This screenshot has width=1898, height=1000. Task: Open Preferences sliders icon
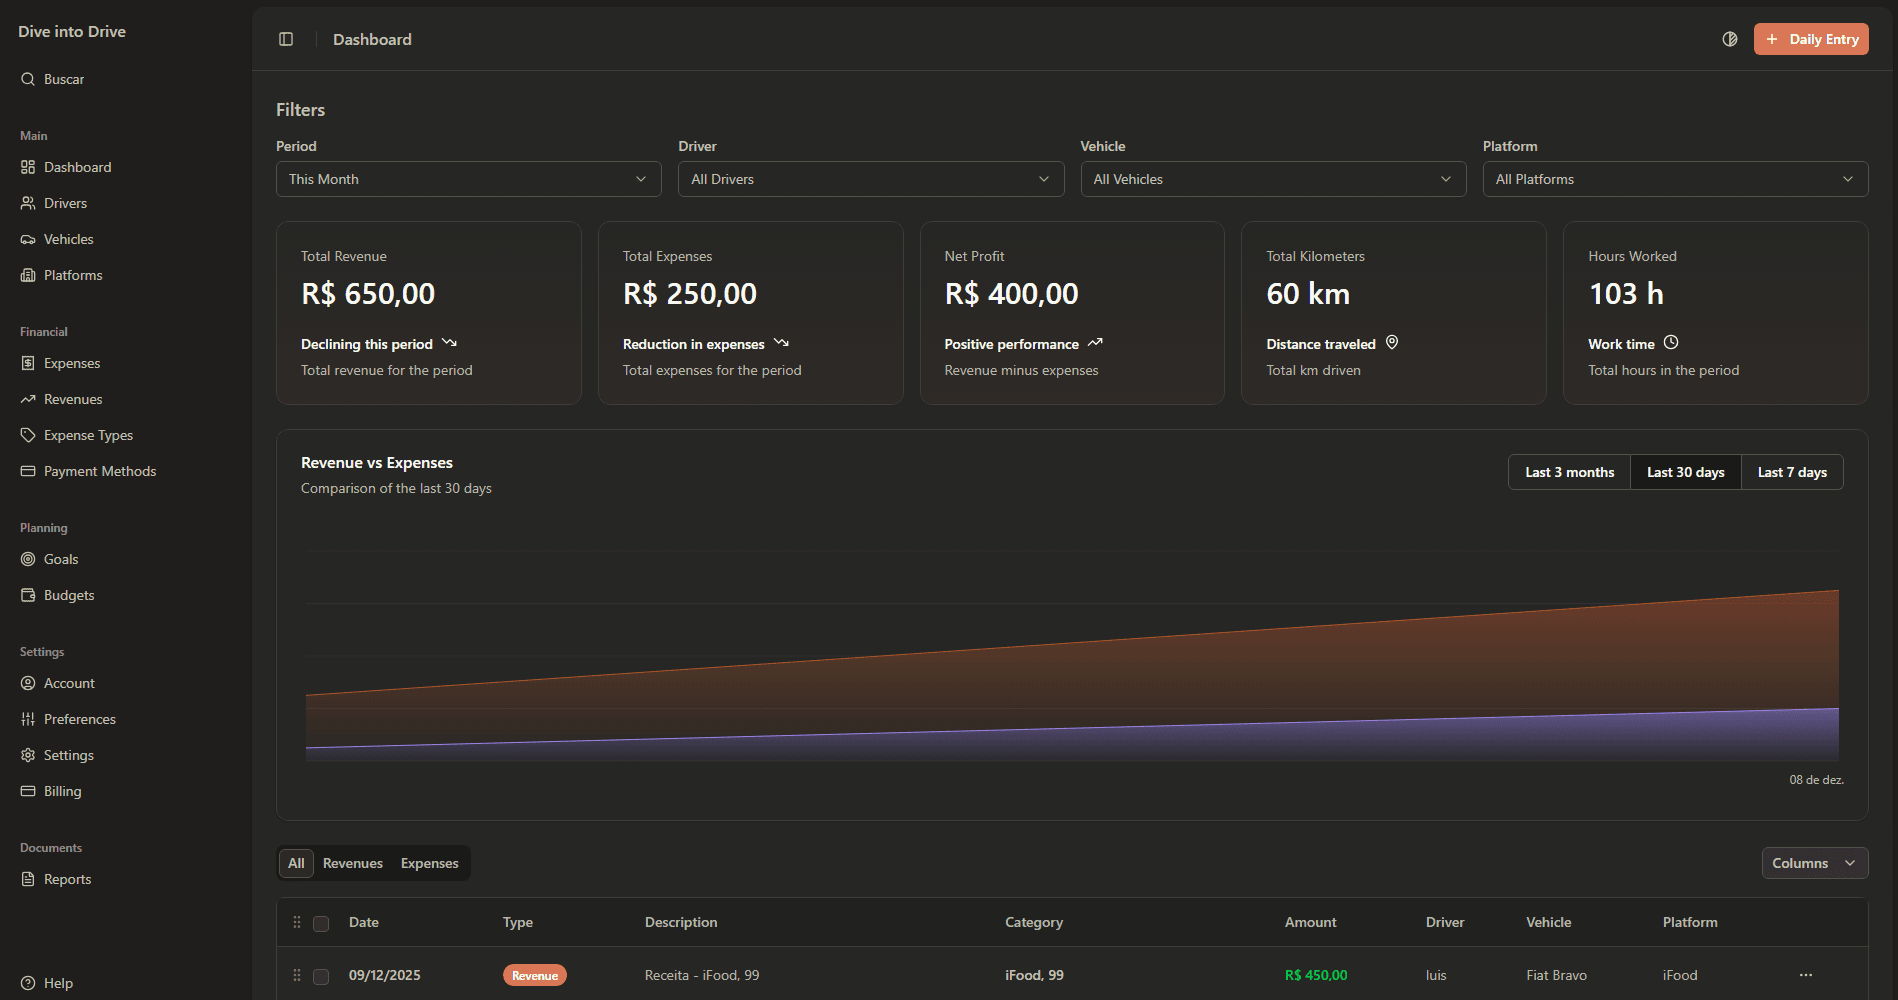tap(28, 719)
